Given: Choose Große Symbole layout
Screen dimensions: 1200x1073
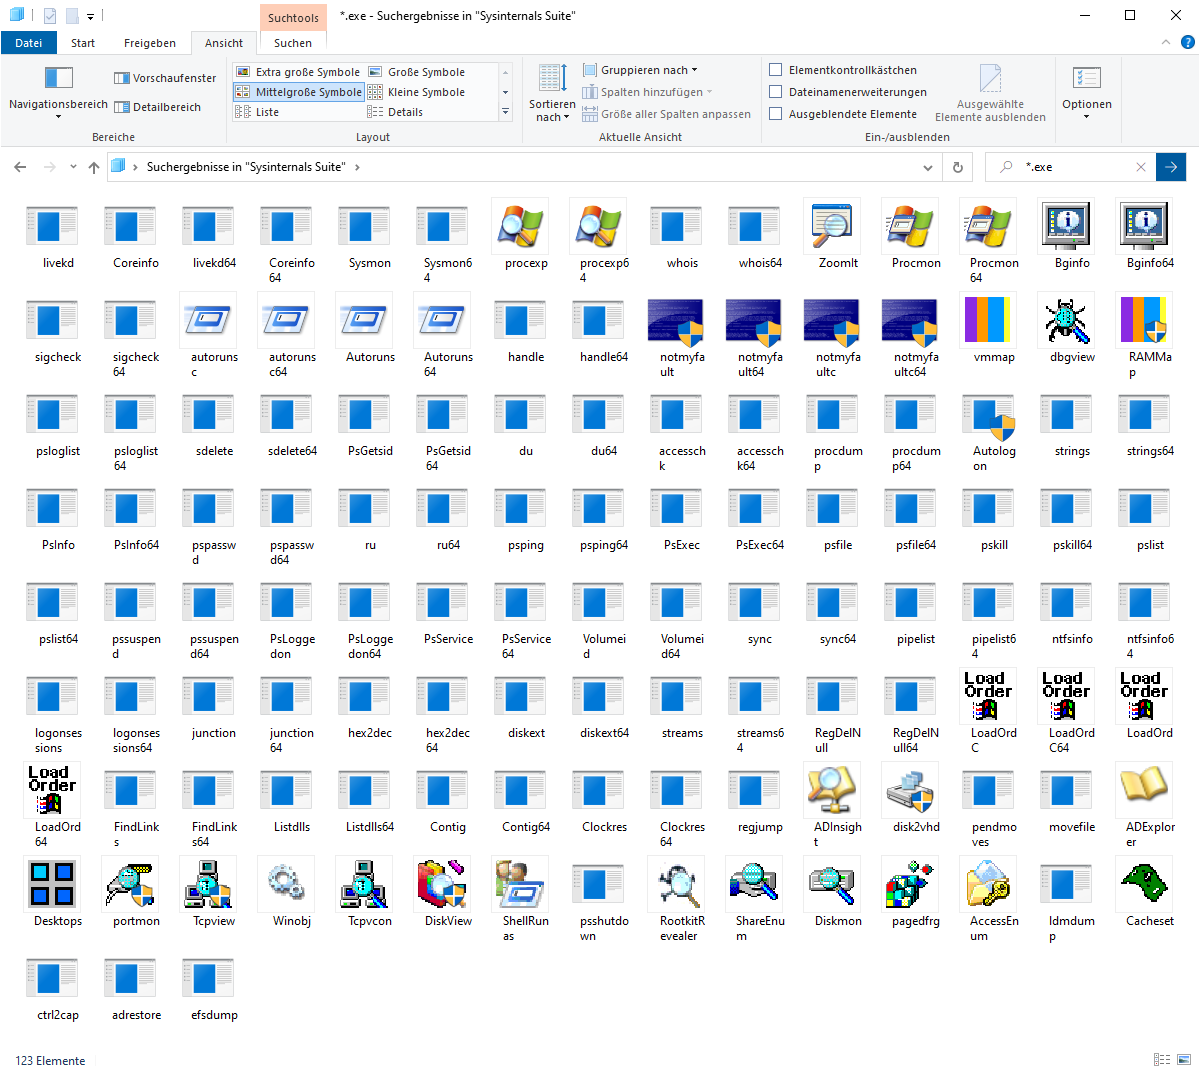Looking at the screenshot, I should coord(416,72).
